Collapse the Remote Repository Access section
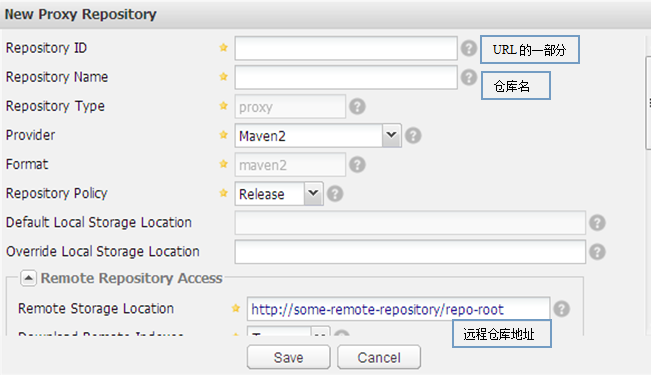The width and height of the screenshot is (654, 375). tap(28, 278)
